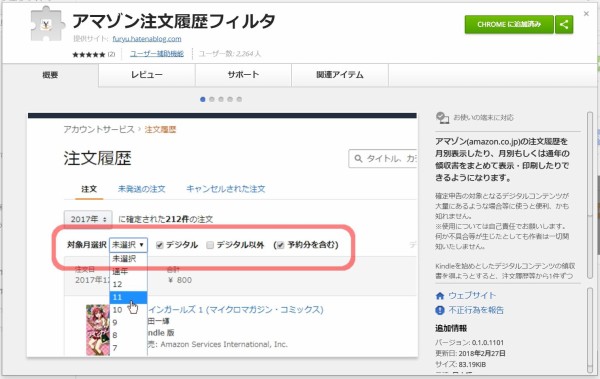Select the fourth carousel dot
The width and height of the screenshot is (600, 379).
coord(230,100)
